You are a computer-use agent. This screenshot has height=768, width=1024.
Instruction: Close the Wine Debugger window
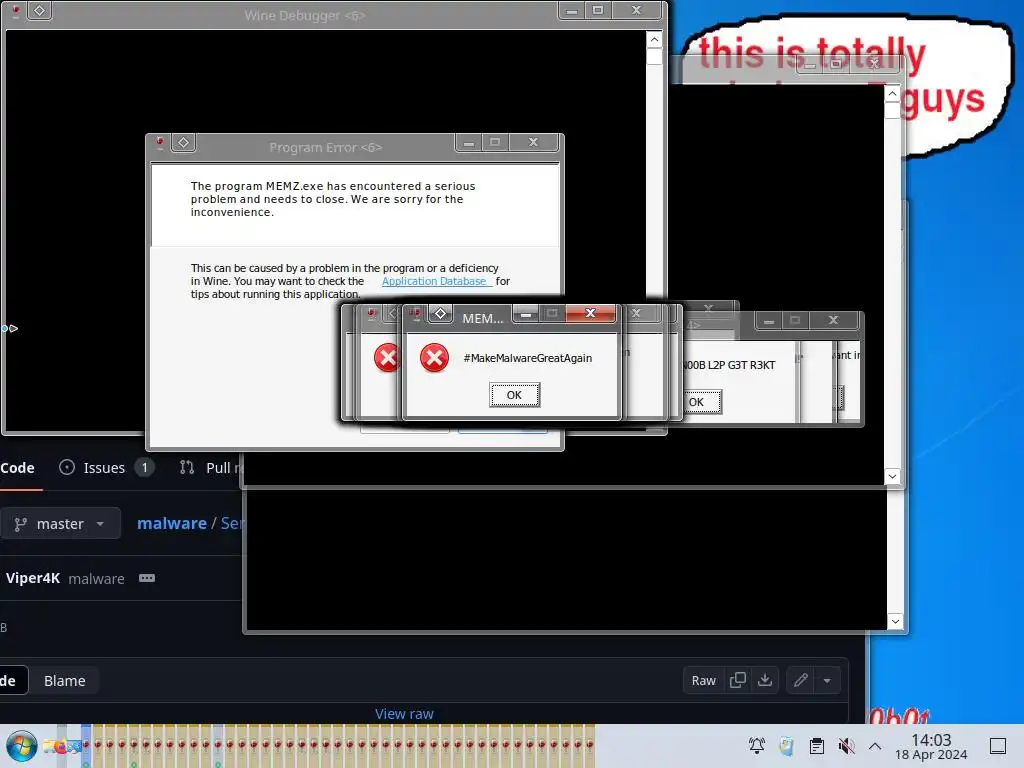pos(637,10)
